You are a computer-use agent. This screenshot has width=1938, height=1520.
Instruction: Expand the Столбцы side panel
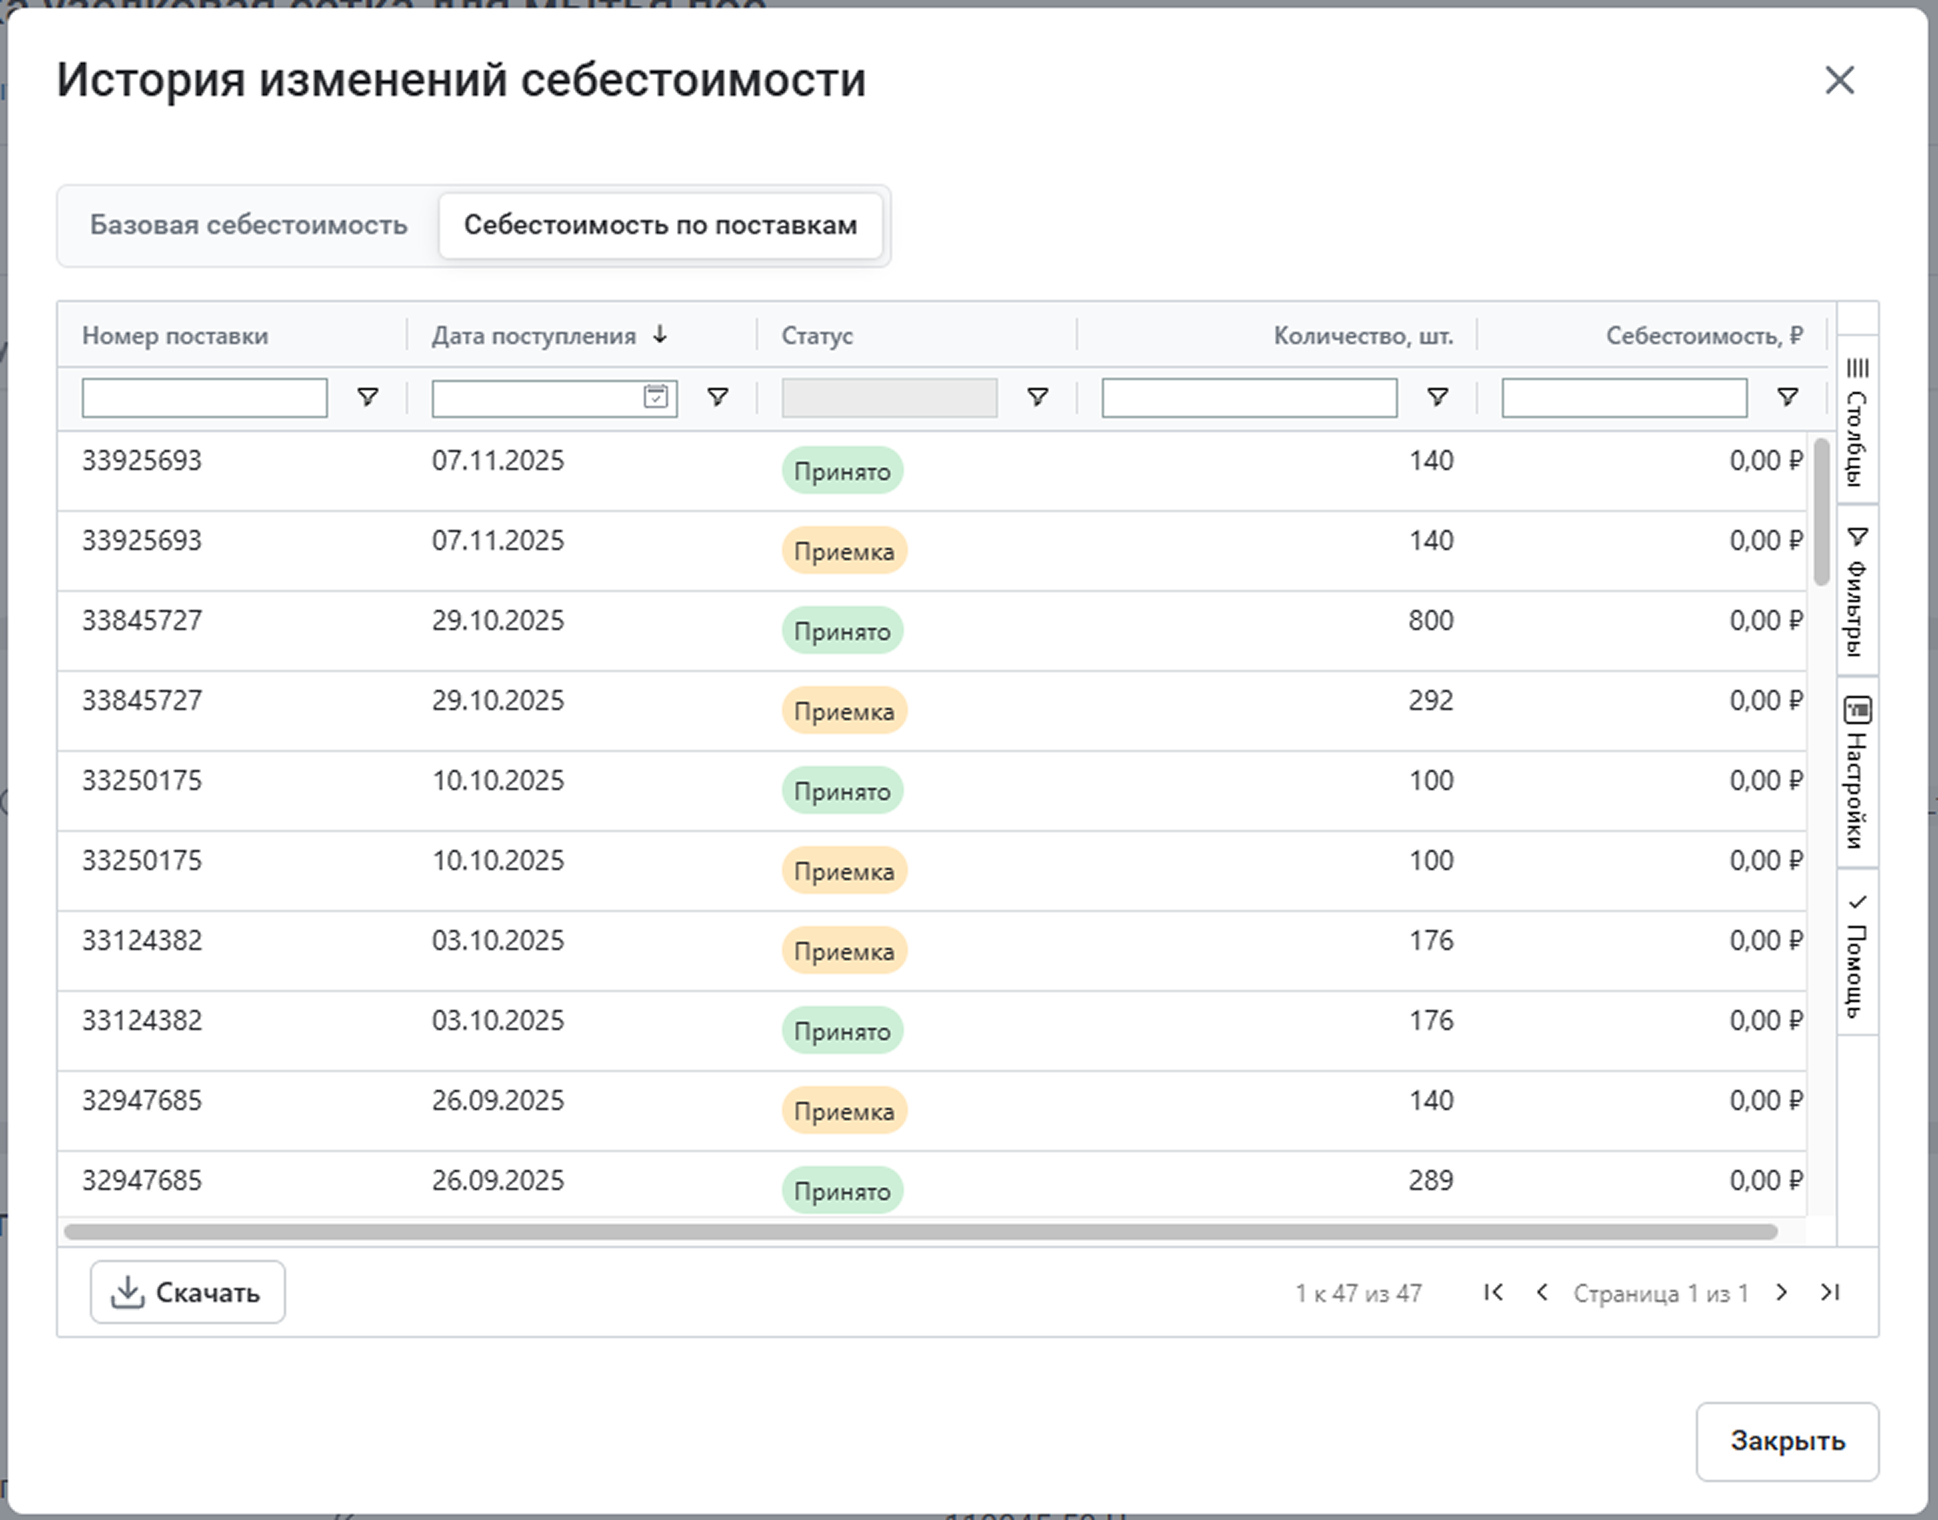(x=1857, y=422)
